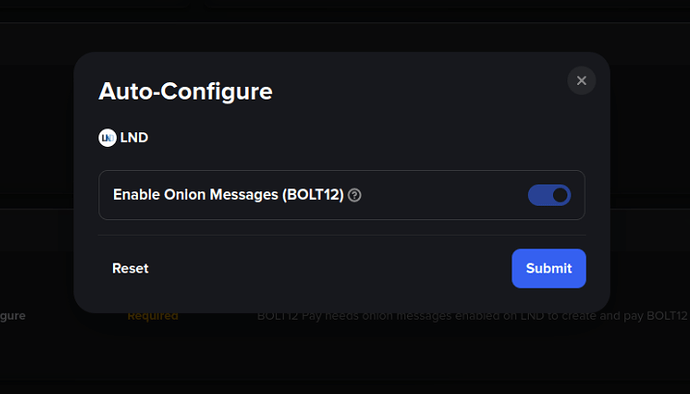Disable onion messages using the blue switch
The image size is (690, 394).
(x=549, y=195)
